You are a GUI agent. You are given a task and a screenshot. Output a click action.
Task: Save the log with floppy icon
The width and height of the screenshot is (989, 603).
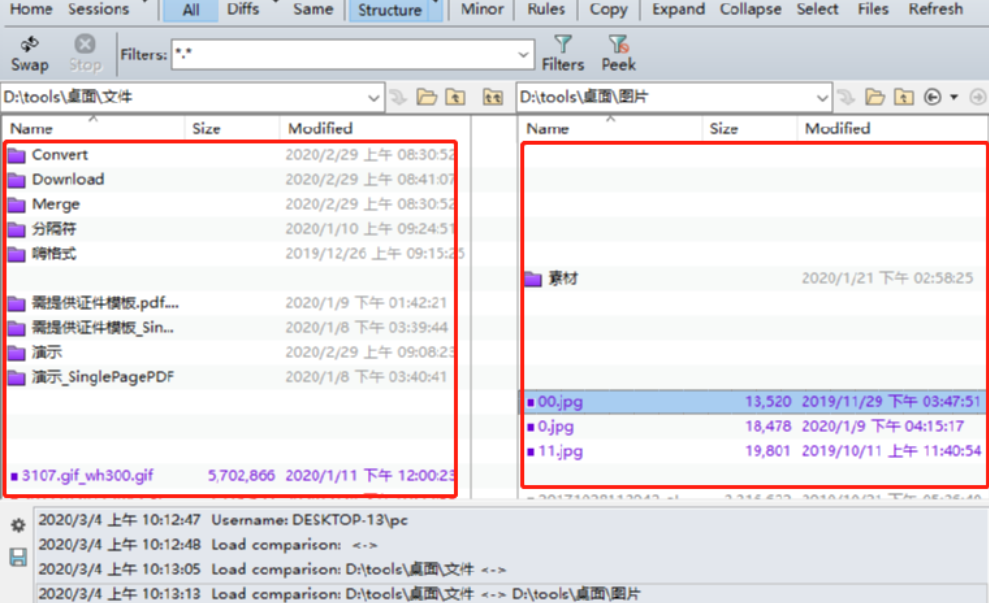click(x=18, y=556)
